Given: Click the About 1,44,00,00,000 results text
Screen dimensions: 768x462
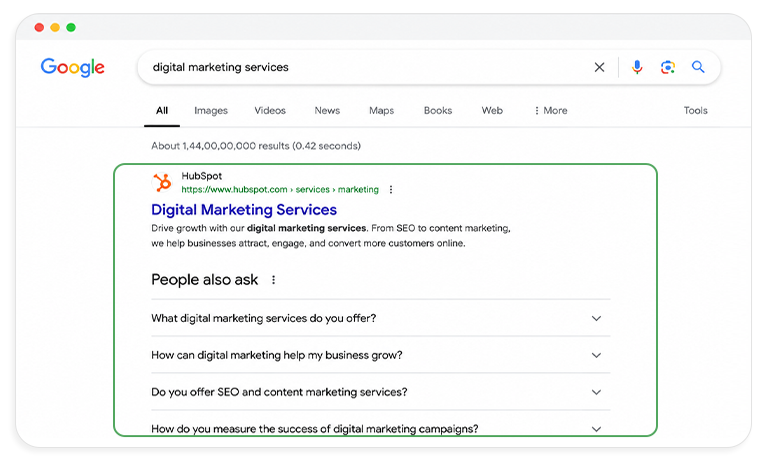Looking at the screenshot, I should 256,146.
